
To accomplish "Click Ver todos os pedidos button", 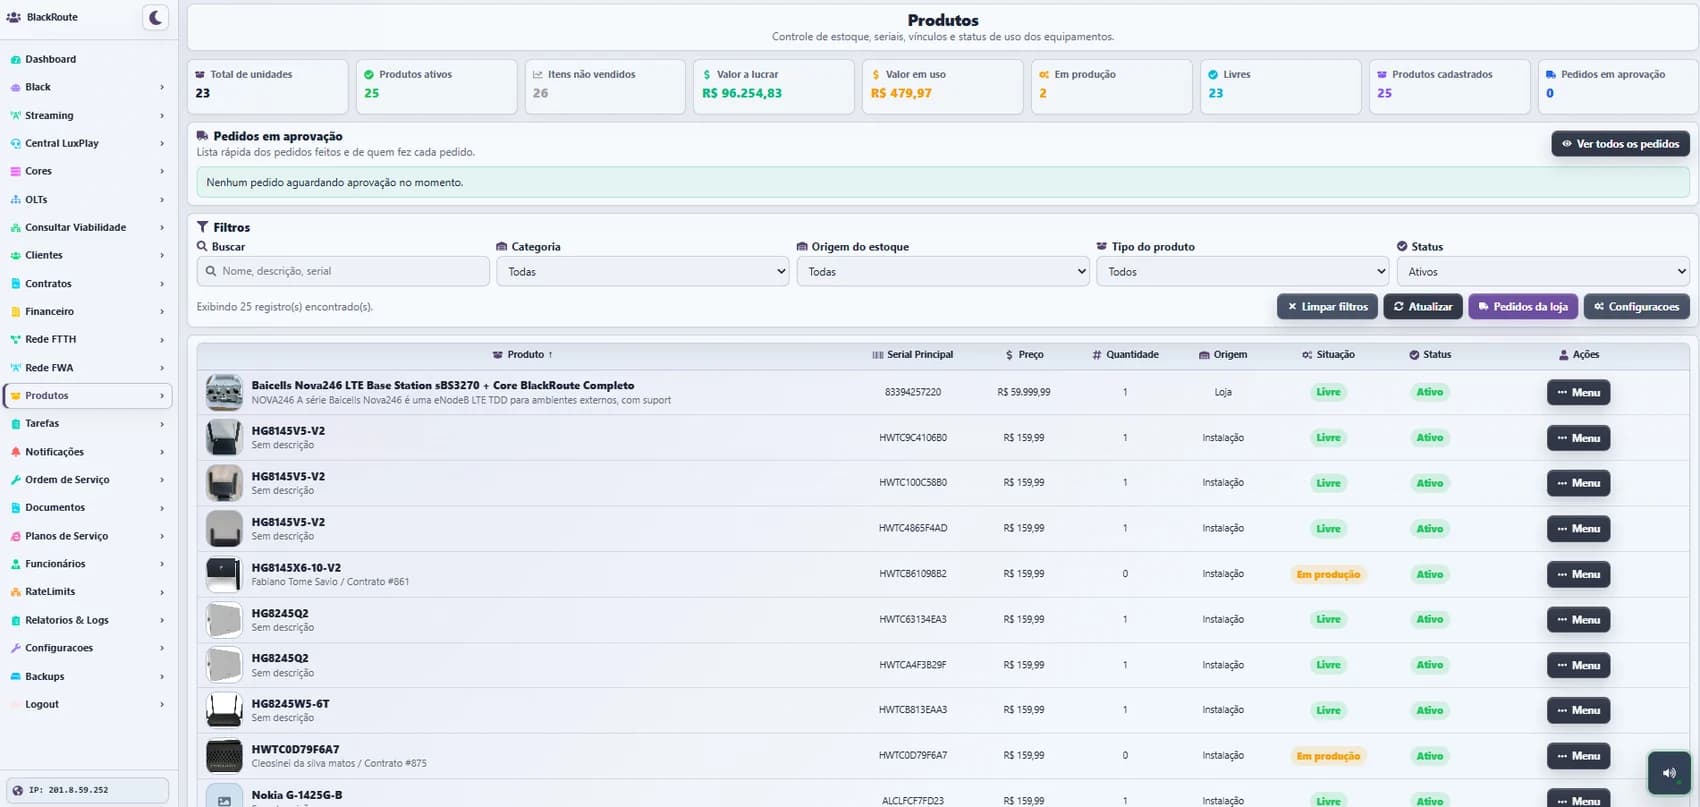I will [x=1620, y=144].
